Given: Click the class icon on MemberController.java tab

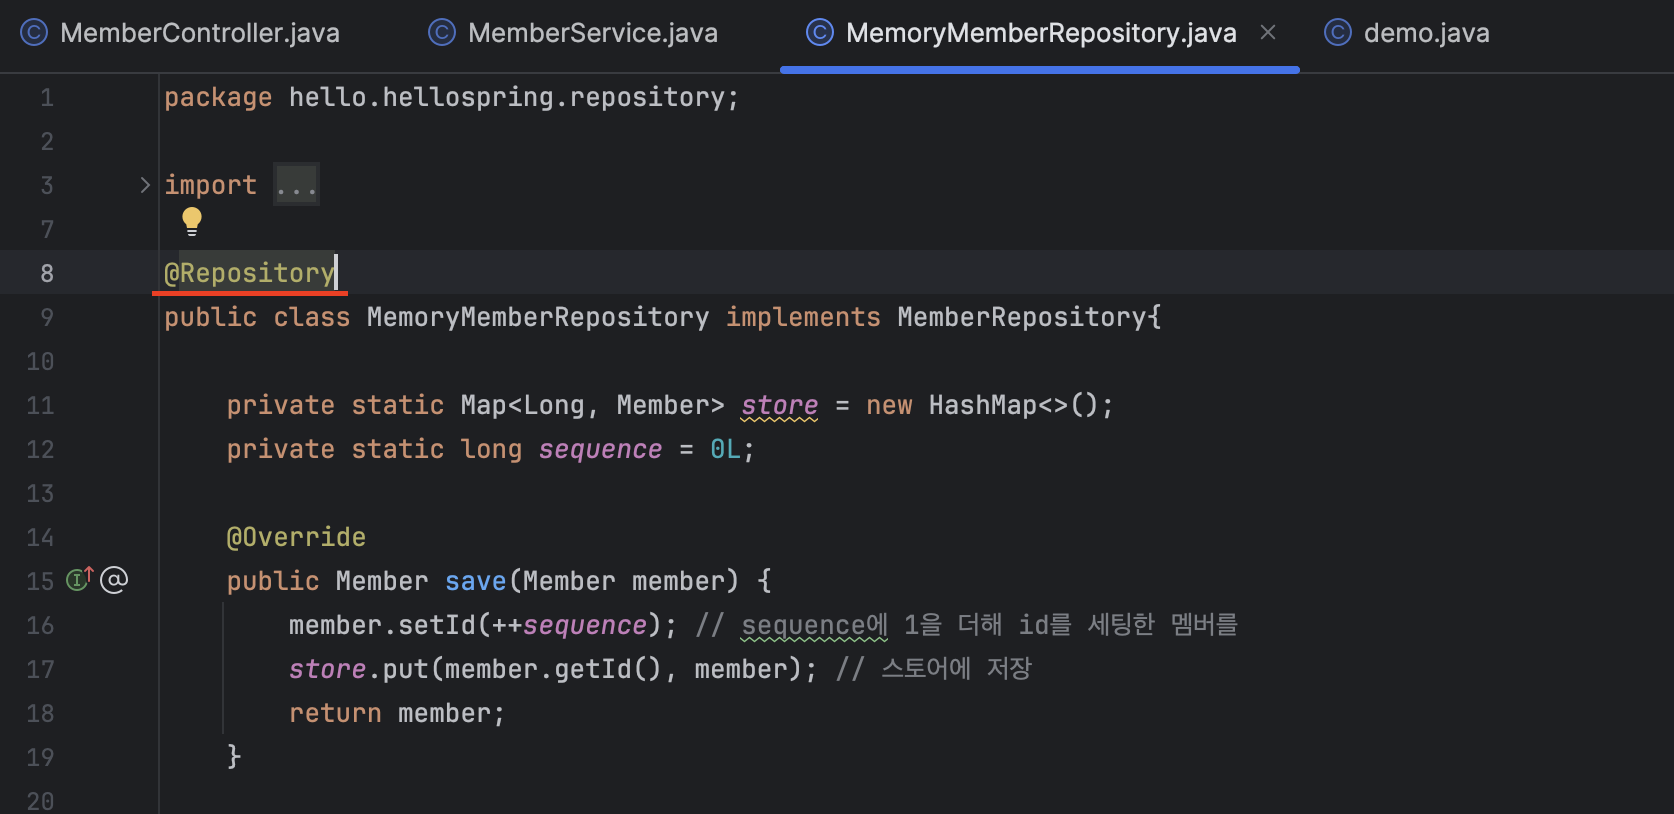Looking at the screenshot, I should point(34,33).
